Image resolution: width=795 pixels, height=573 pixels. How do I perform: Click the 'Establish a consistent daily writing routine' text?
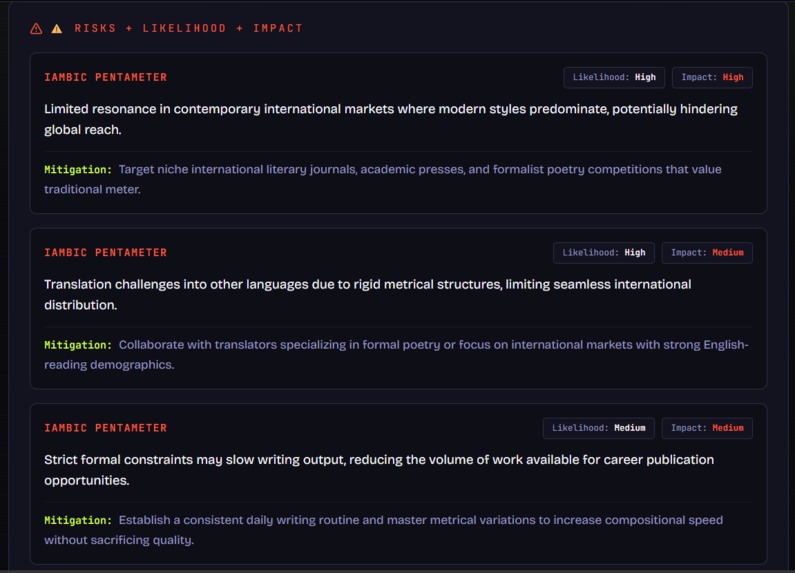click(384, 530)
